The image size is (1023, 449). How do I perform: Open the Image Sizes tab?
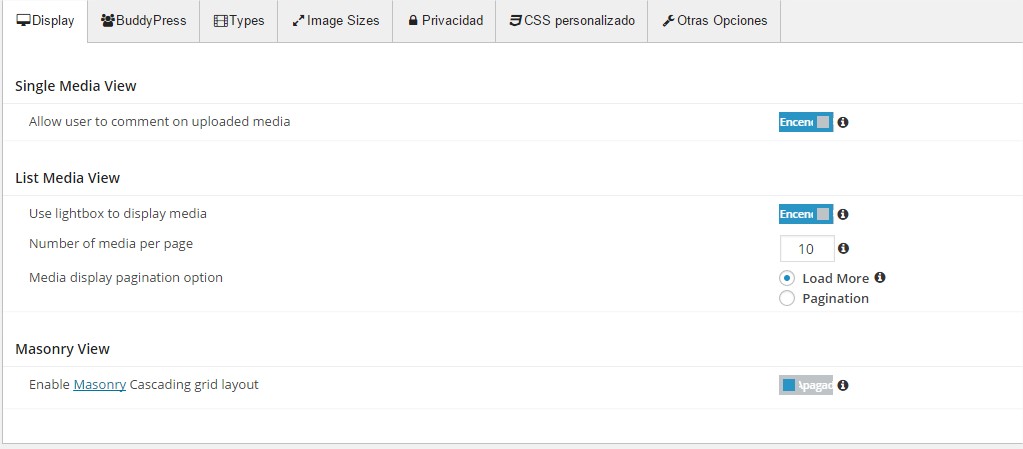pyautogui.click(x=335, y=21)
